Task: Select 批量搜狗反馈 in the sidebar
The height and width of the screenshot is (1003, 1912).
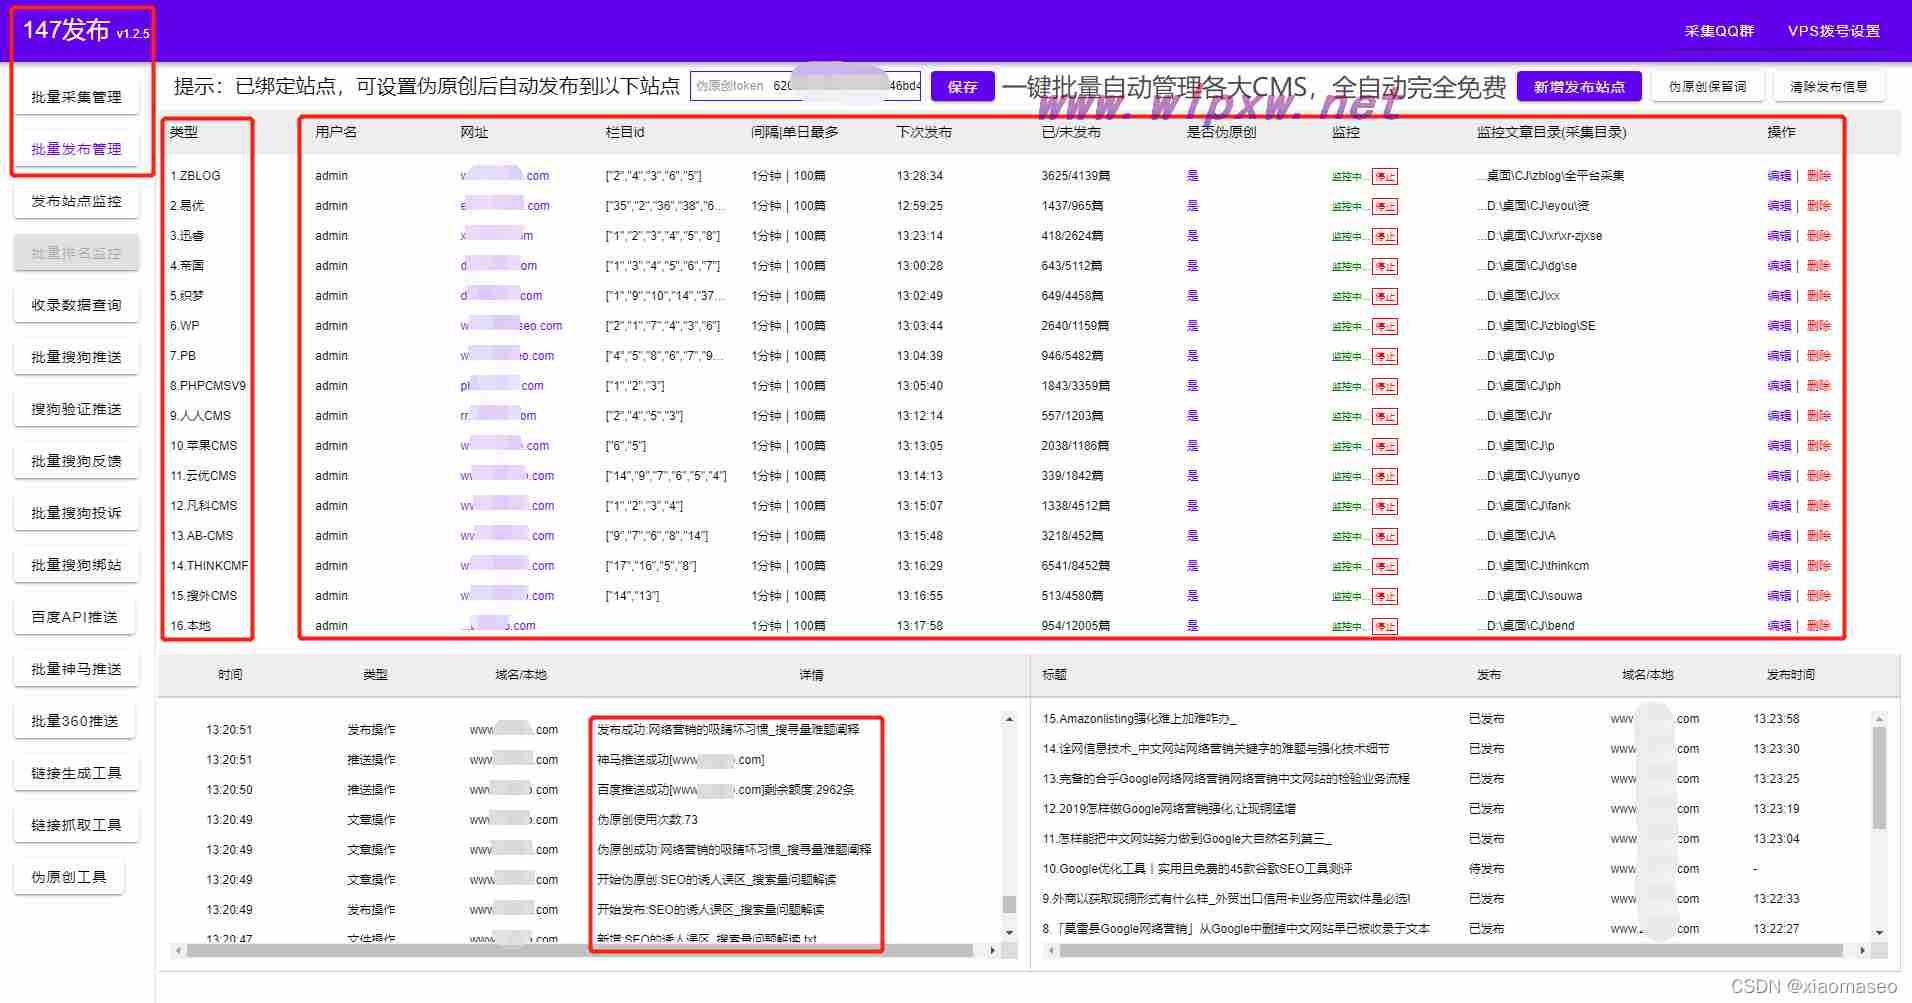Action: [76, 461]
